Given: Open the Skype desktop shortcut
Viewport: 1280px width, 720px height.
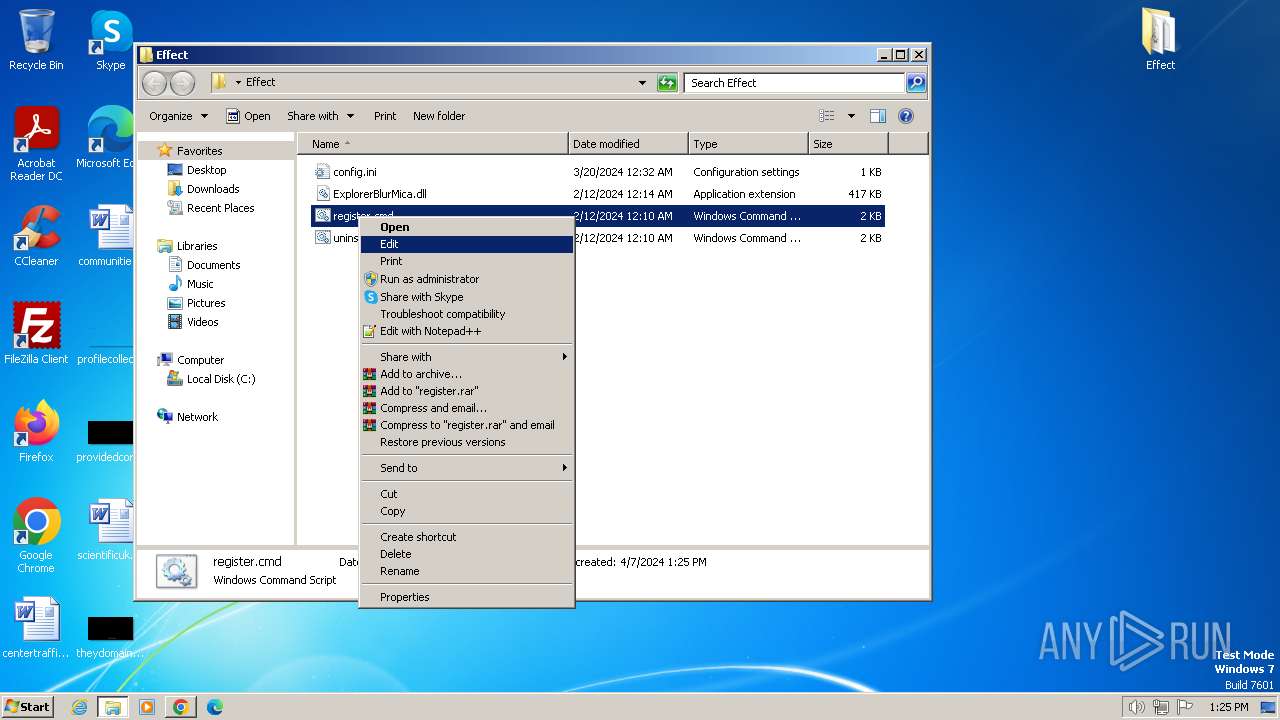Looking at the screenshot, I should [x=110, y=40].
